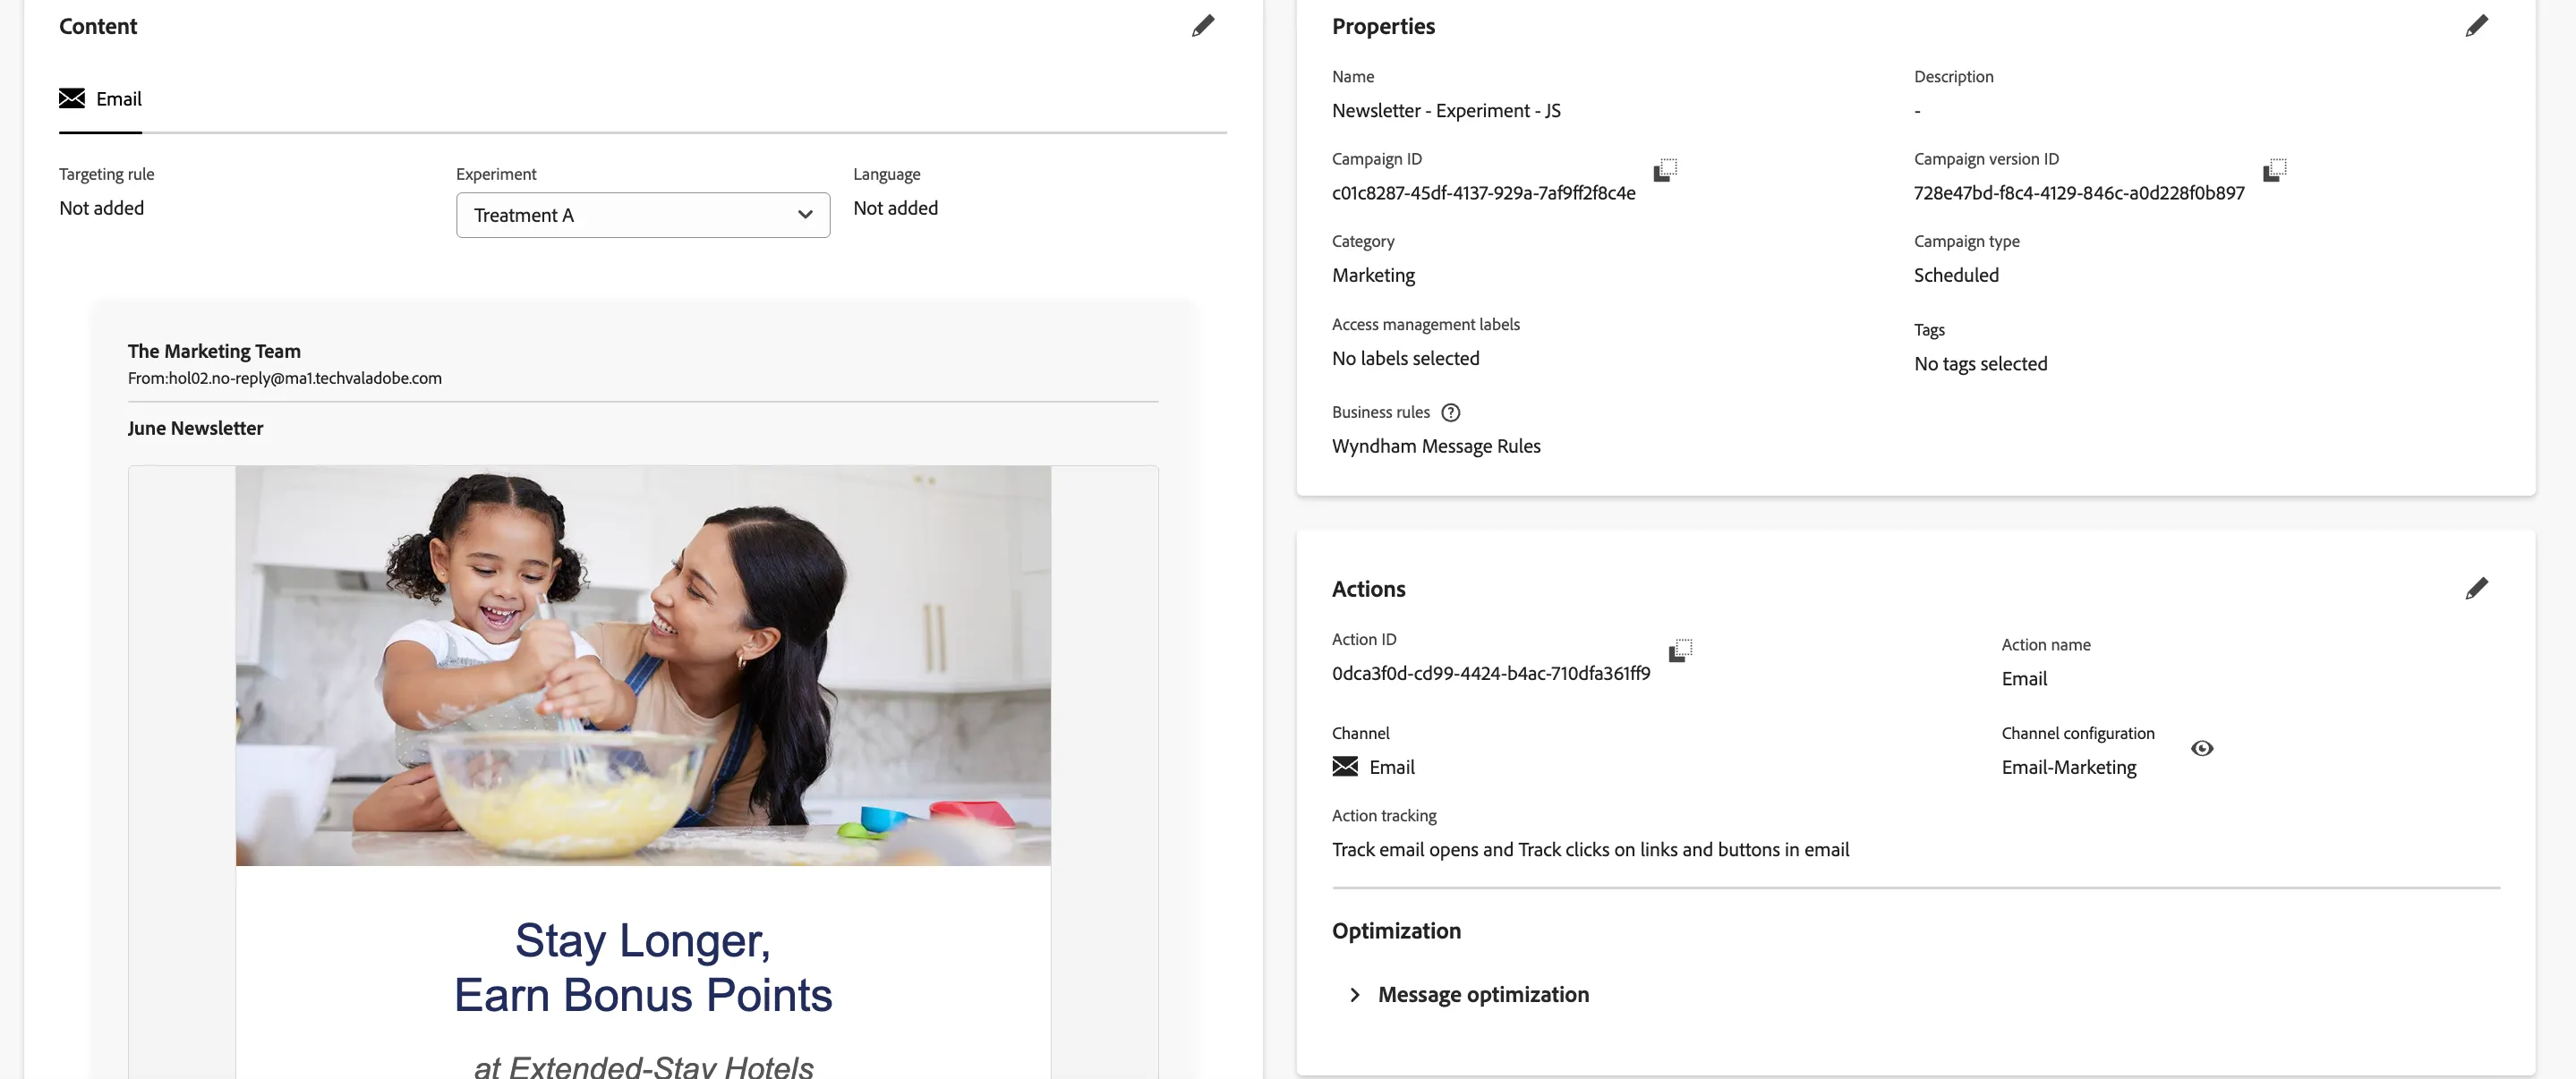Copy the Campaign version ID value
This screenshot has width=2576, height=1079.
(x=2275, y=169)
